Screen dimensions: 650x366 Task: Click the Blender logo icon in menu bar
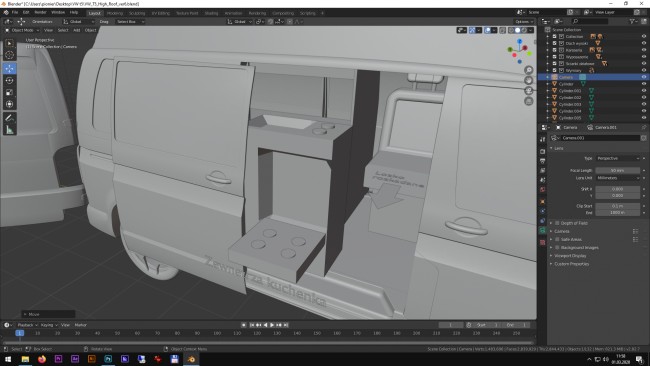pyautogui.click(x=6, y=12)
